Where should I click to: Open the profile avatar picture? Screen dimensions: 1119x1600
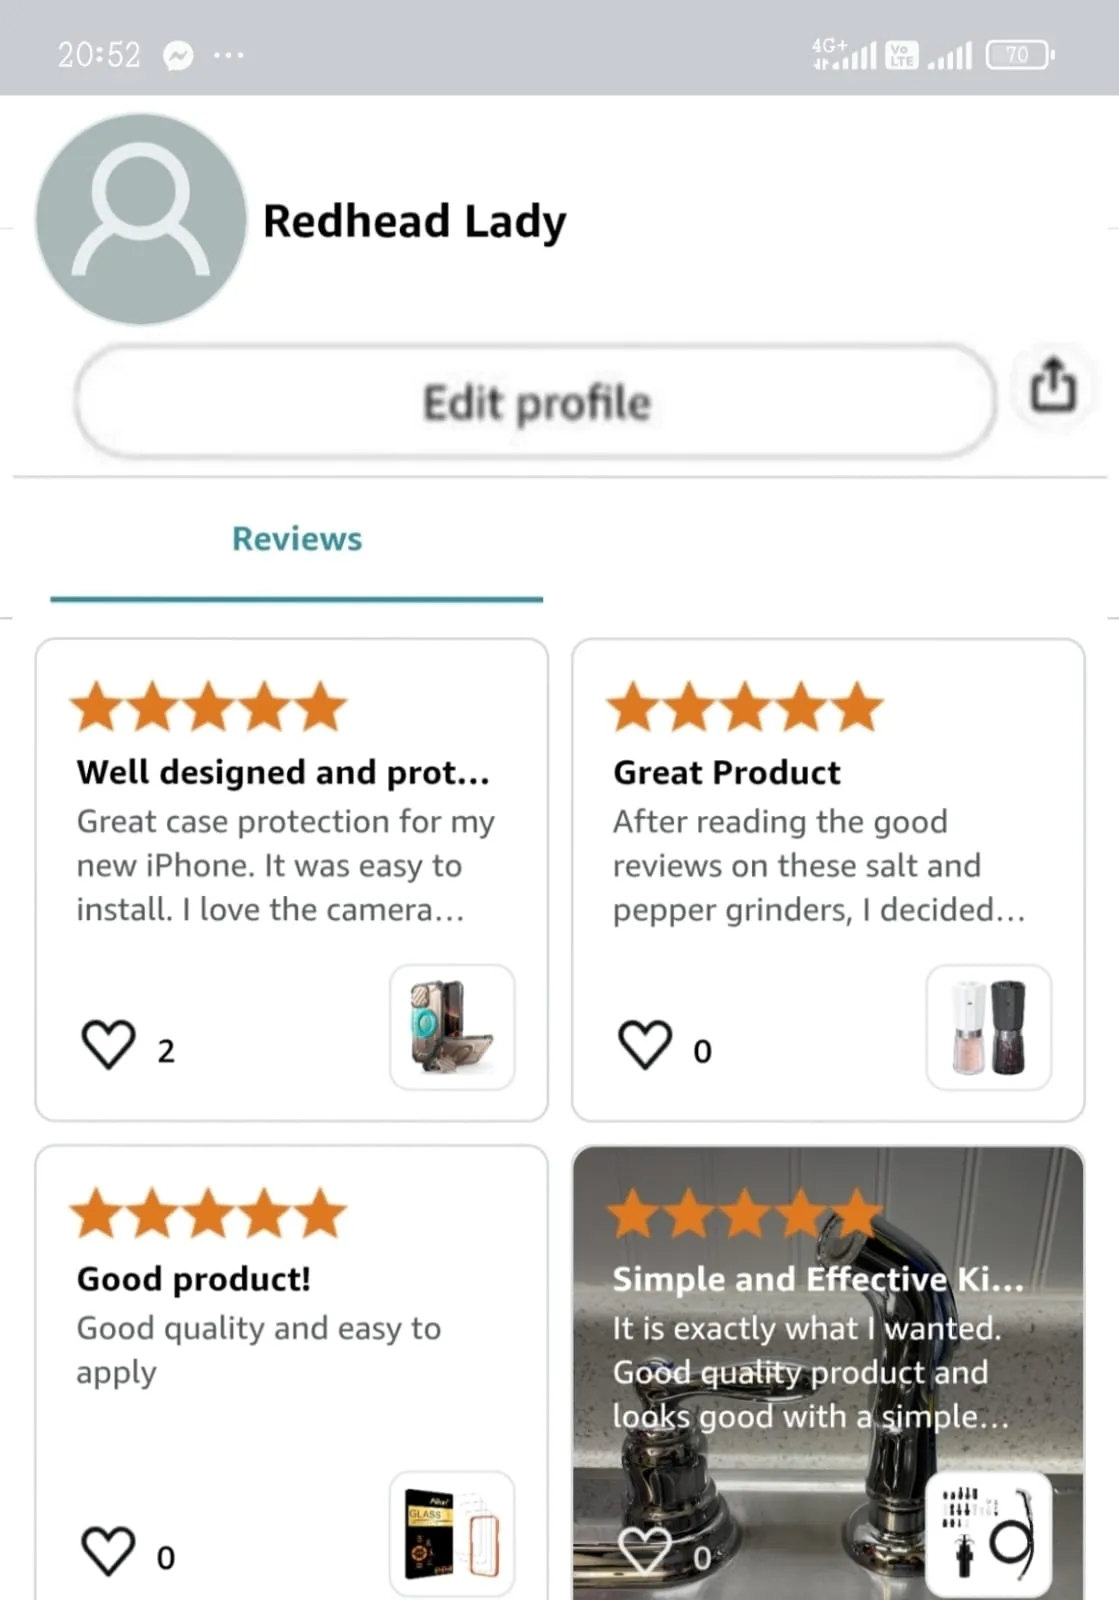pos(141,219)
